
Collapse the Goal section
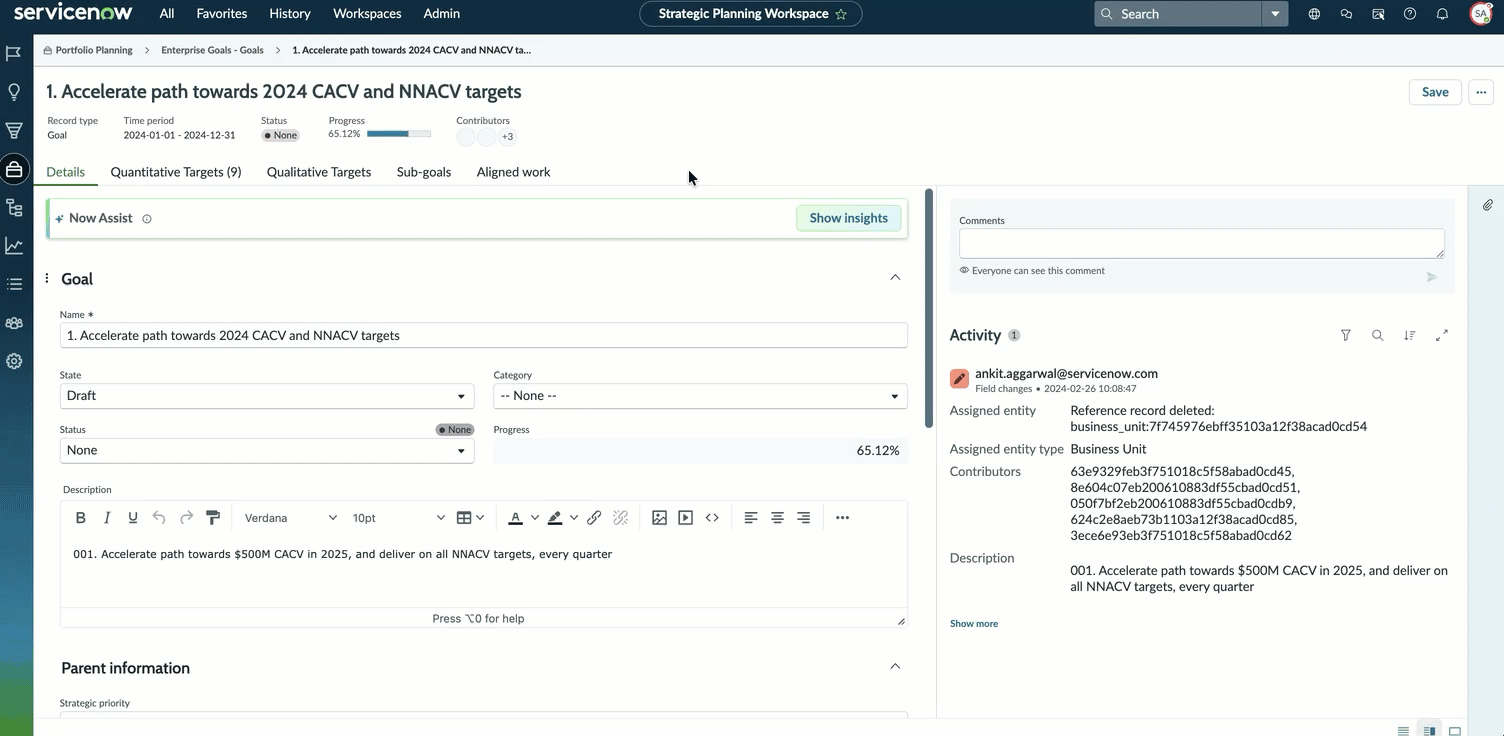895,277
